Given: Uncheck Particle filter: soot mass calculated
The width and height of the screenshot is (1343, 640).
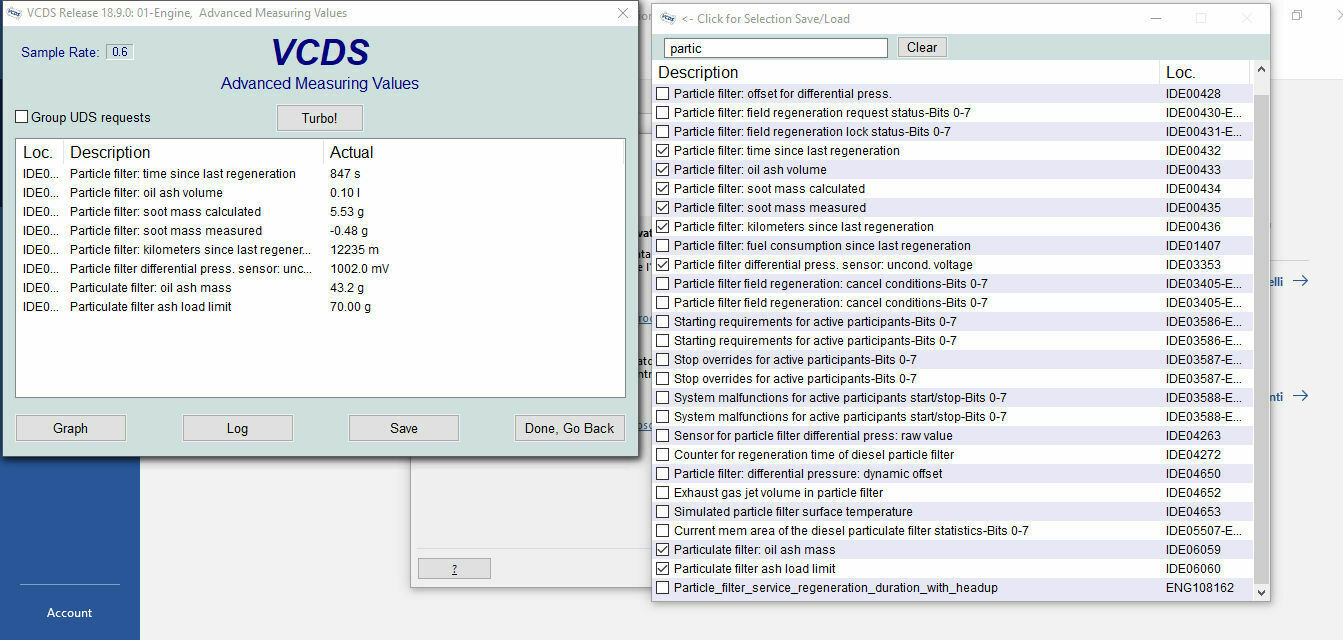Looking at the screenshot, I should pyautogui.click(x=662, y=189).
